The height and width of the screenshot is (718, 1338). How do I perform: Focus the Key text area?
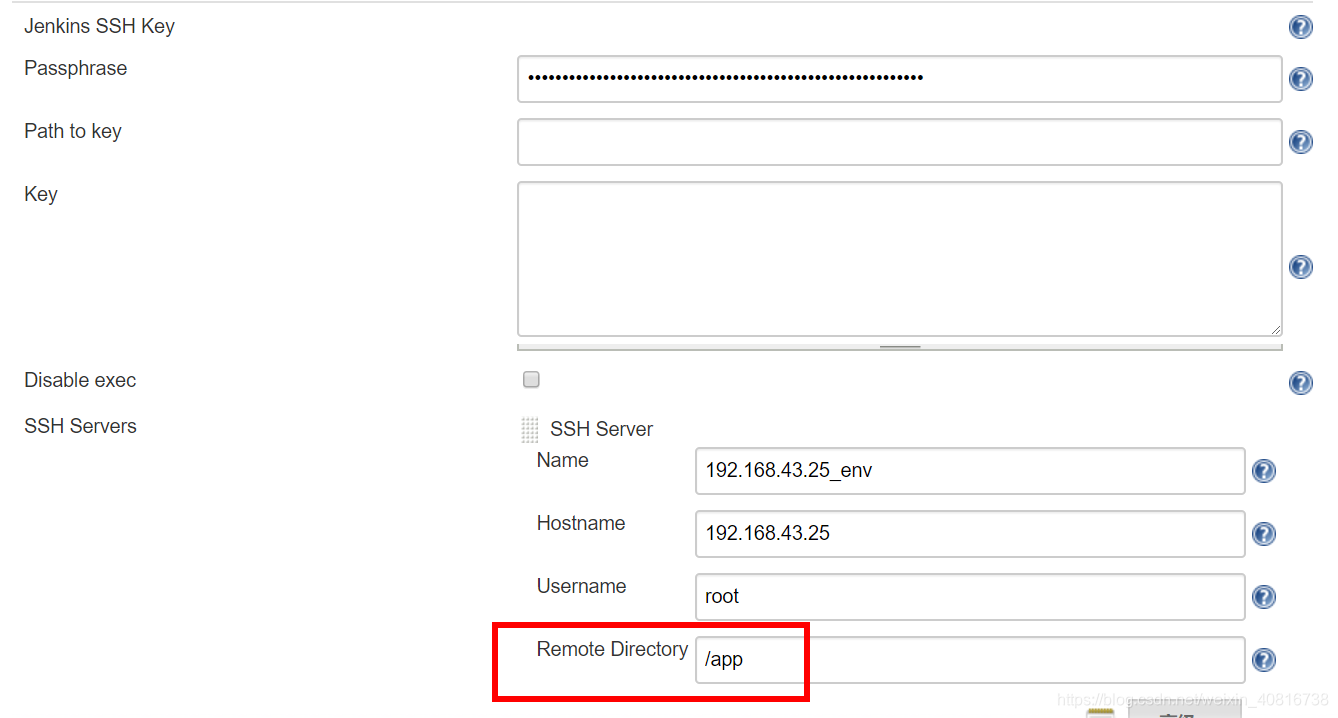pyautogui.click(x=899, y=259)
